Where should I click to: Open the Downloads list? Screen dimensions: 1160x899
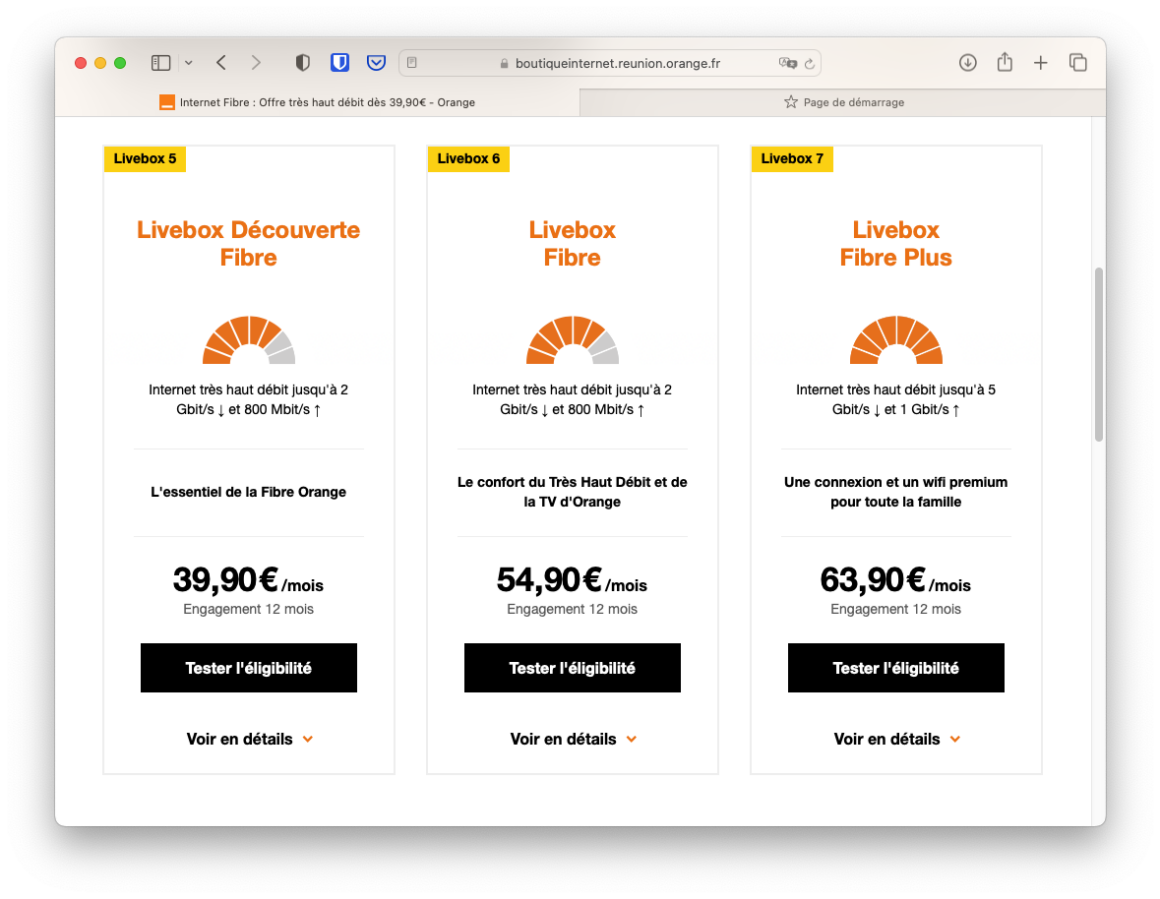(967, 62)
